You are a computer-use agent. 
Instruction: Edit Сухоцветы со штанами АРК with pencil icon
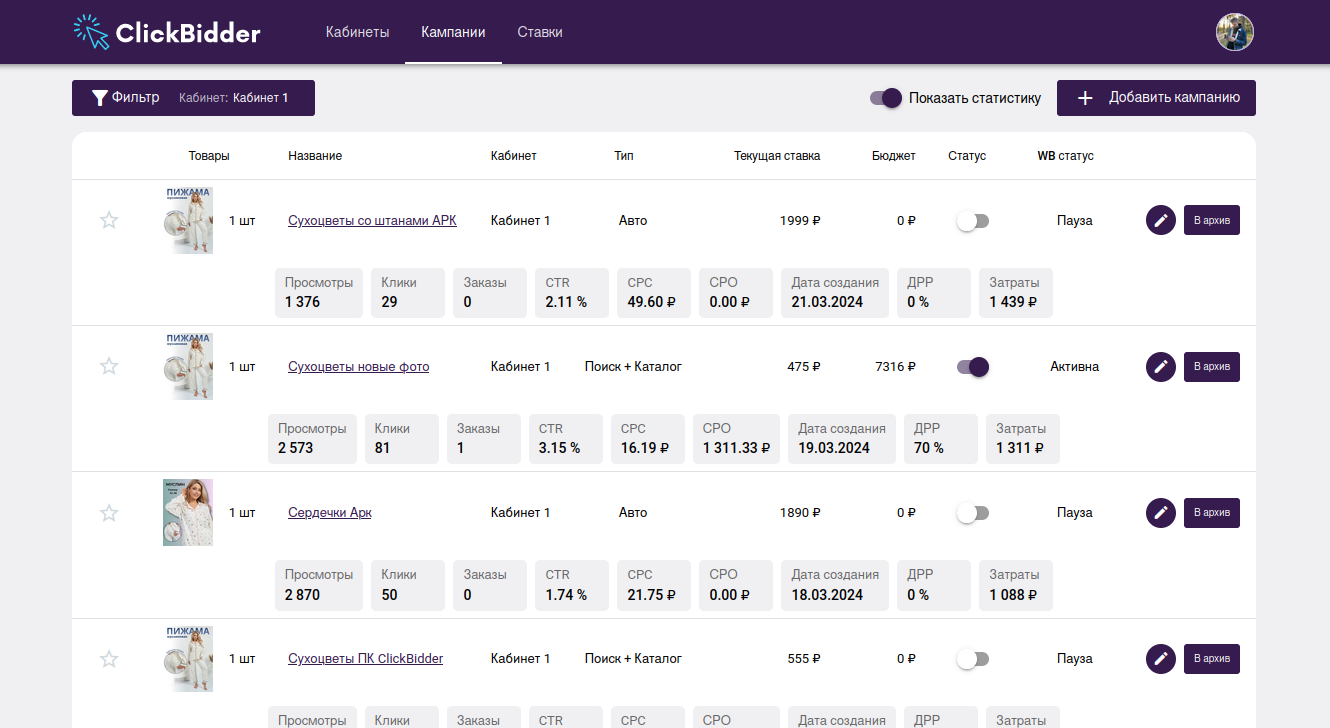[x=1160, y=221]
